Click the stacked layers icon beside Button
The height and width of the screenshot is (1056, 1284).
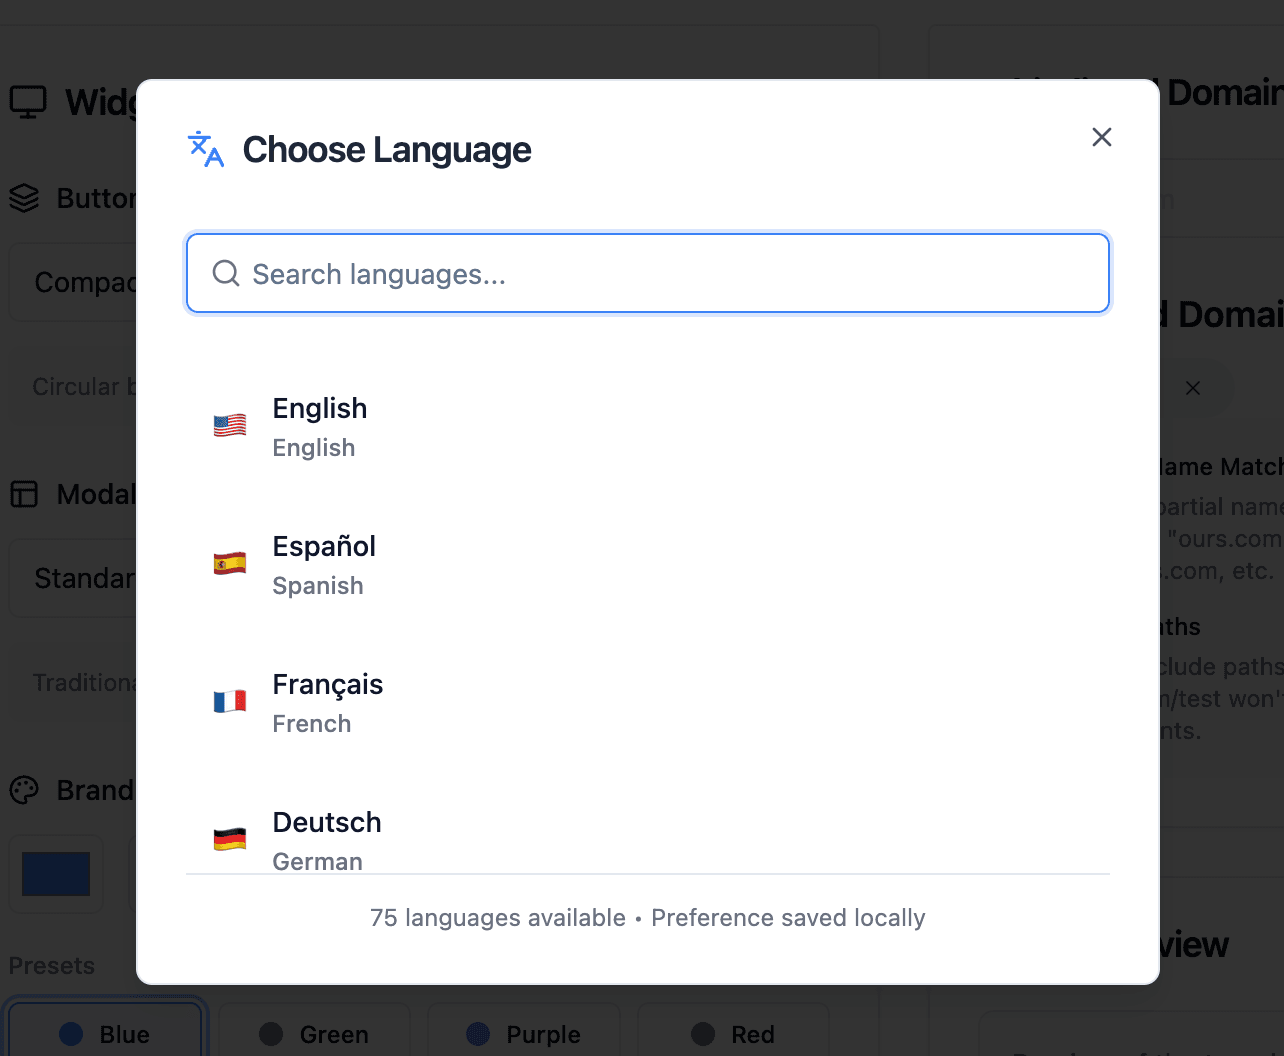[x=24, y=198]
